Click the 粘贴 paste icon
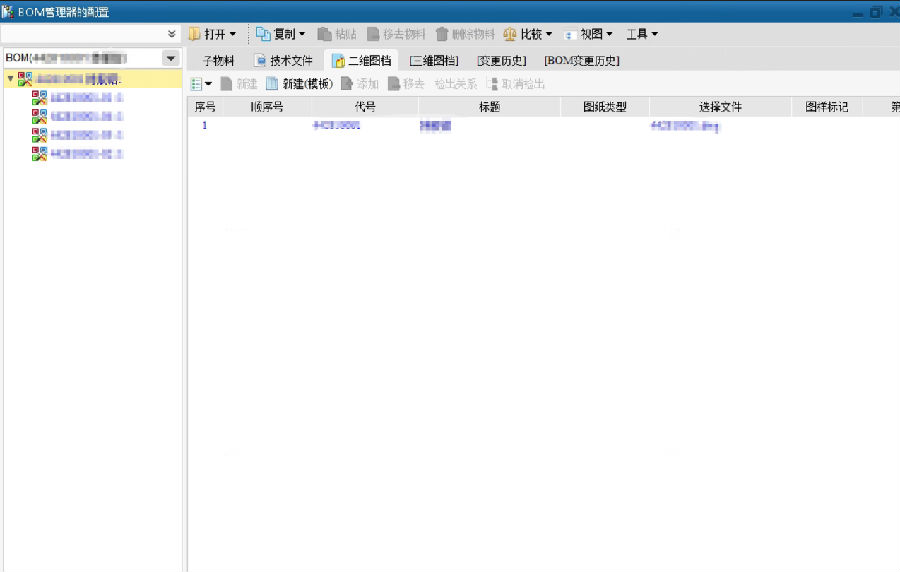Image resolution: width=900 pixels, height=572 pixels. click(325, 34)
